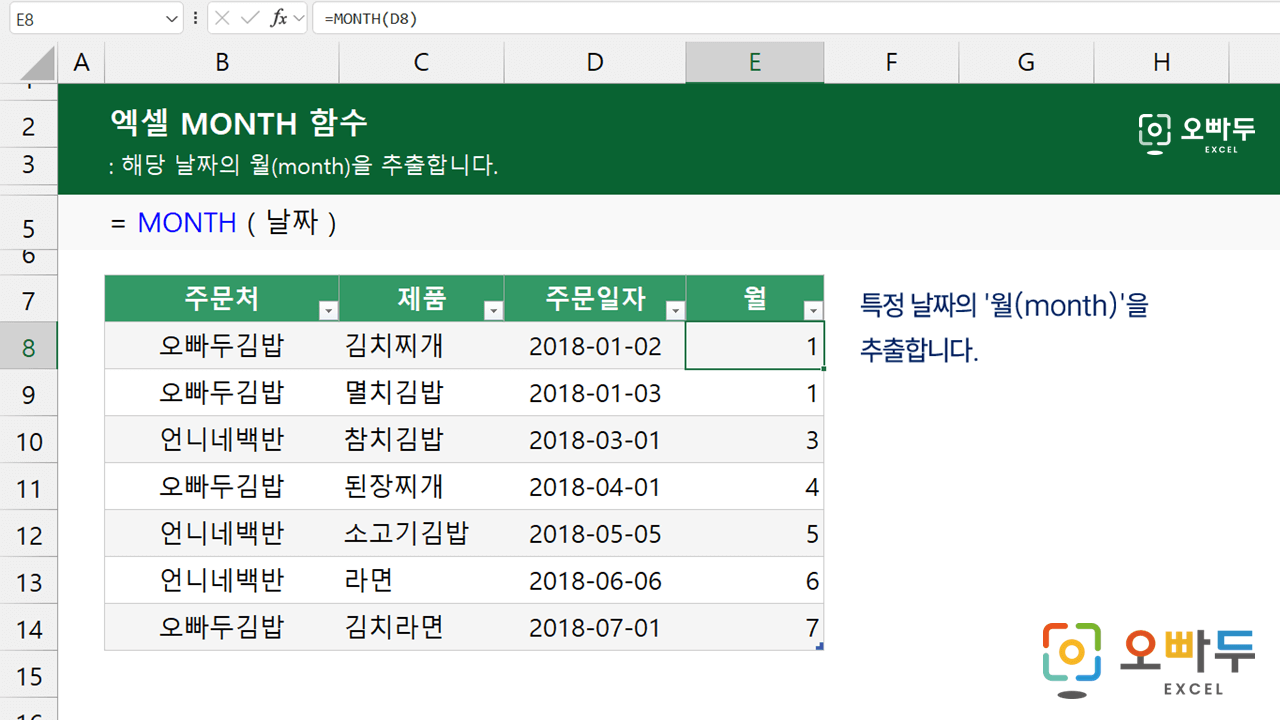Open the 주문일자 filter dropdown

pyautogui.click(x=675, y=311)
